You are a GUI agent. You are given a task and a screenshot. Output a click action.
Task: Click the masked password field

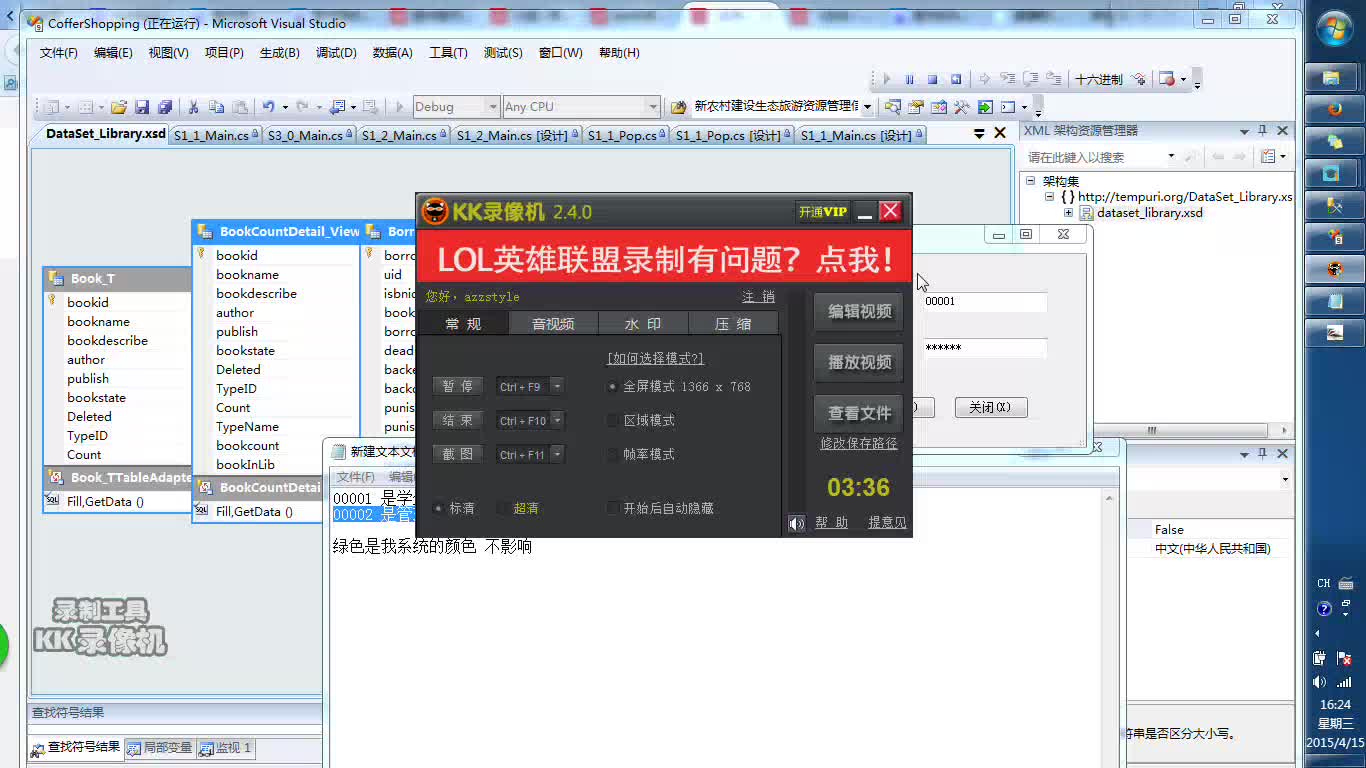(x=985, y=348)
